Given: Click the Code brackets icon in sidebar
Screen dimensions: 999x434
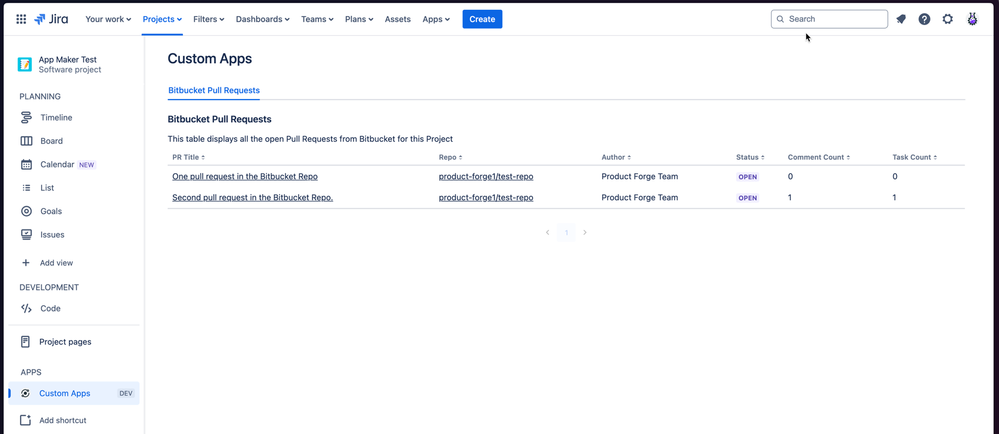Looking at the screenshot, I should [x=26, y=308].
